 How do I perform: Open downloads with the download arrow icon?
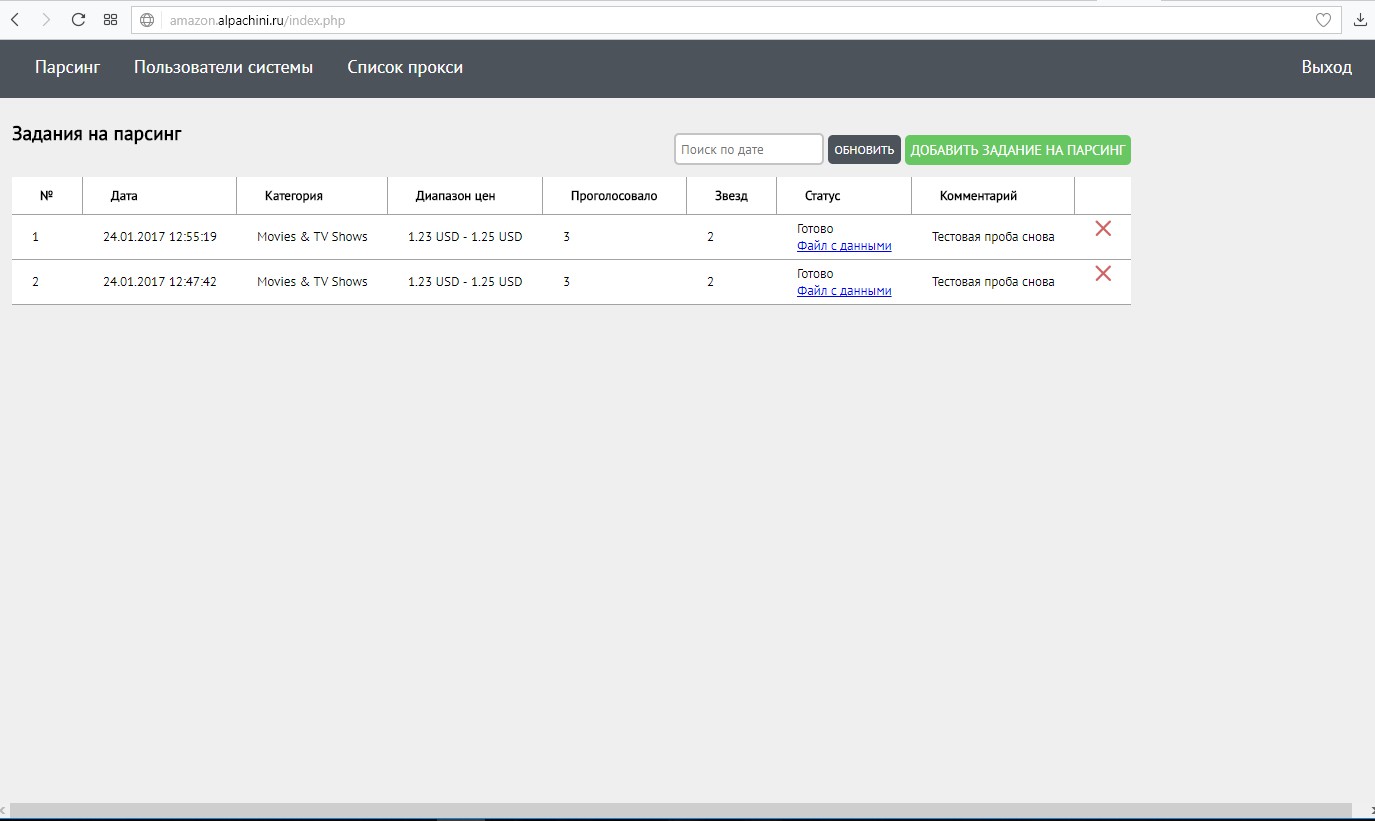tap(1360, 19)
